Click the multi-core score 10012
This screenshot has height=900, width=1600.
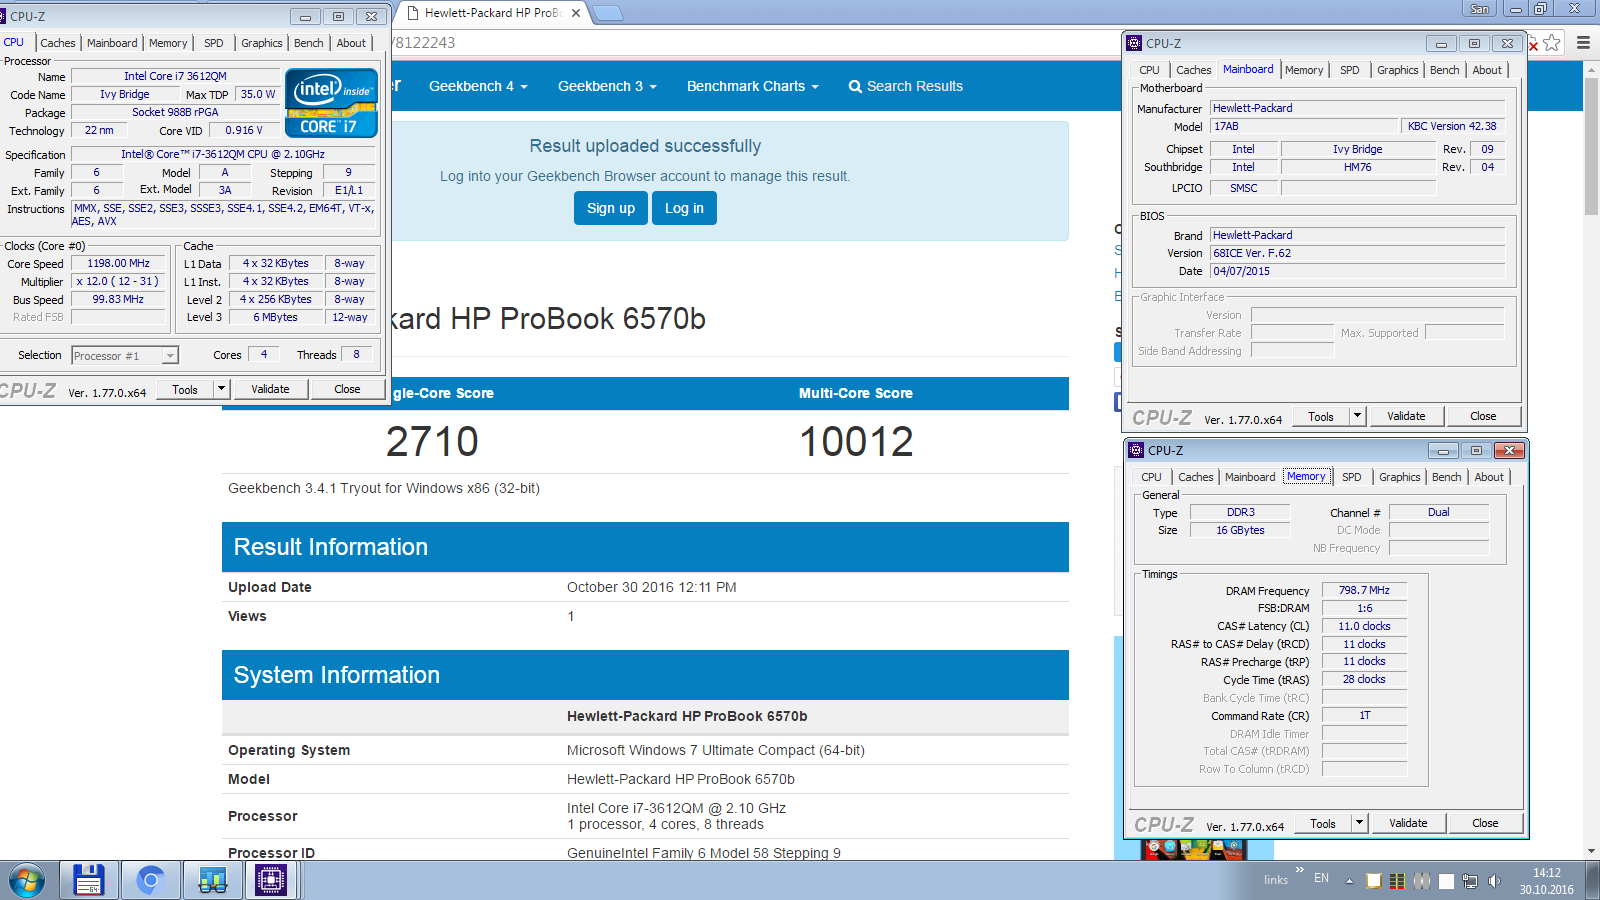click(856, 441)
